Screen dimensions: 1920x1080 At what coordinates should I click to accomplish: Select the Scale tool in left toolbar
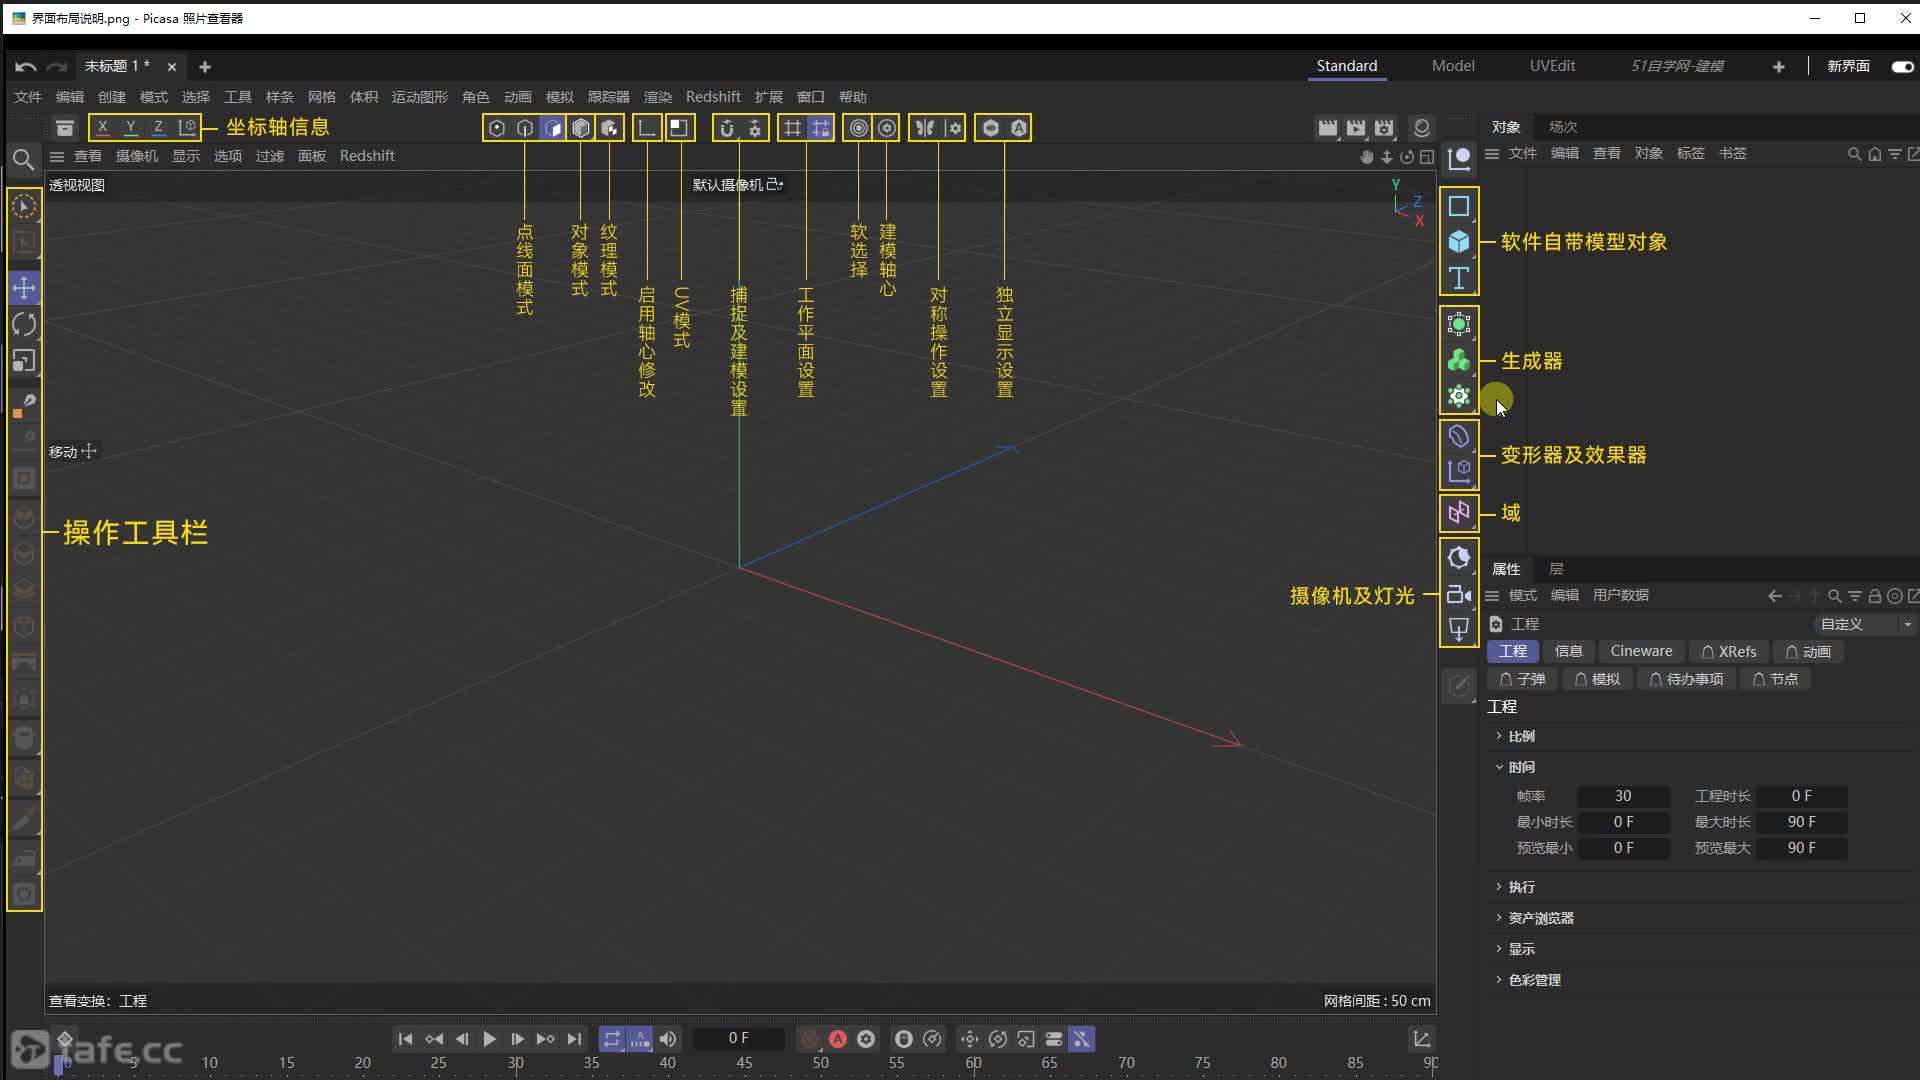tap(24, 361)
